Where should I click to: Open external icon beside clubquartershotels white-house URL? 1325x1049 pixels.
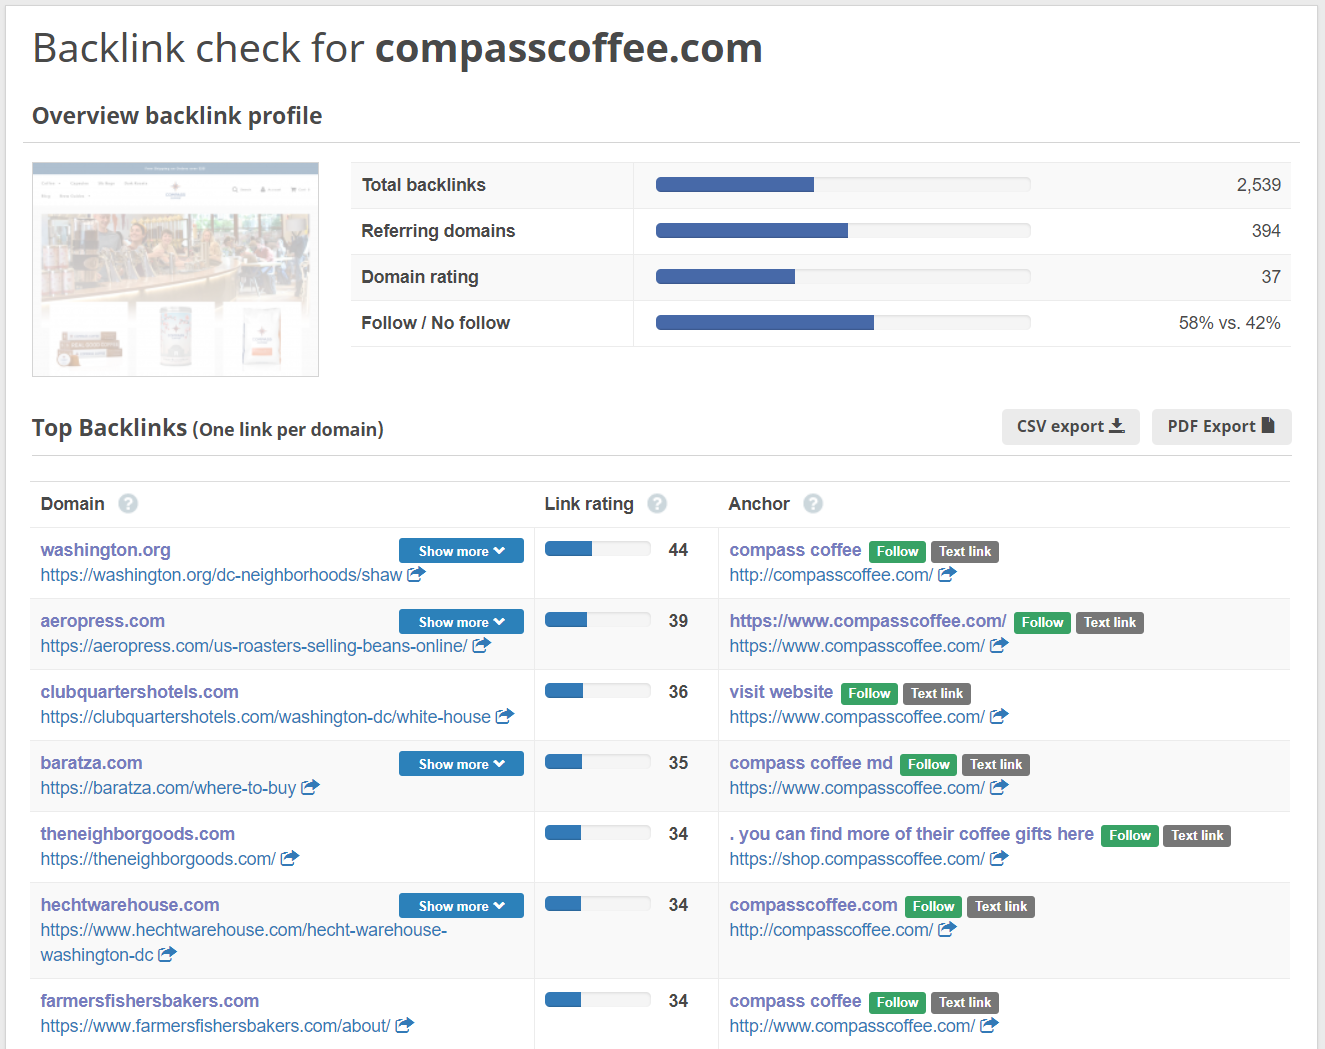505,716
